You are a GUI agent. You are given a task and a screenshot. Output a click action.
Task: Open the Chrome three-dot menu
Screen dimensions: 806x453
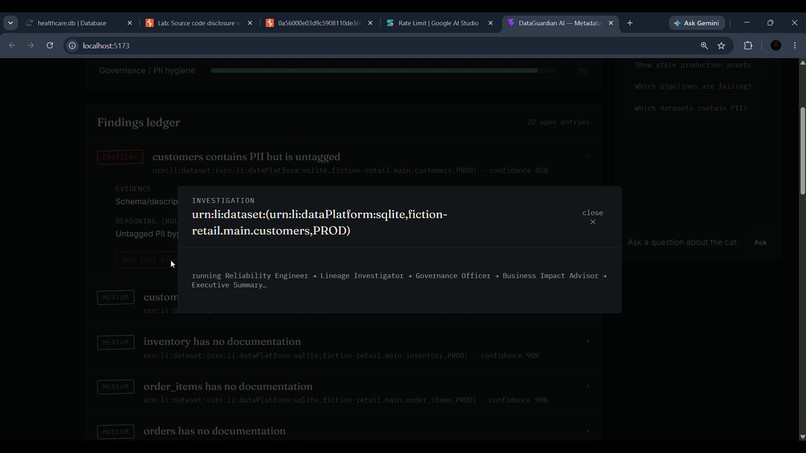[795, 46]
